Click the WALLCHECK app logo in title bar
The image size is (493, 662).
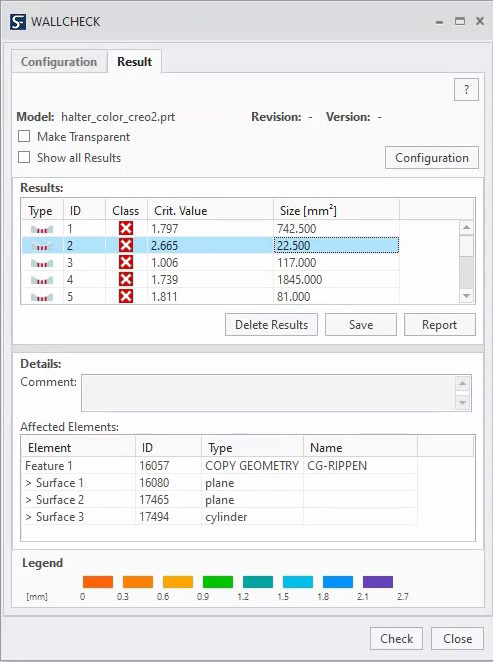[x=18, y=22]
